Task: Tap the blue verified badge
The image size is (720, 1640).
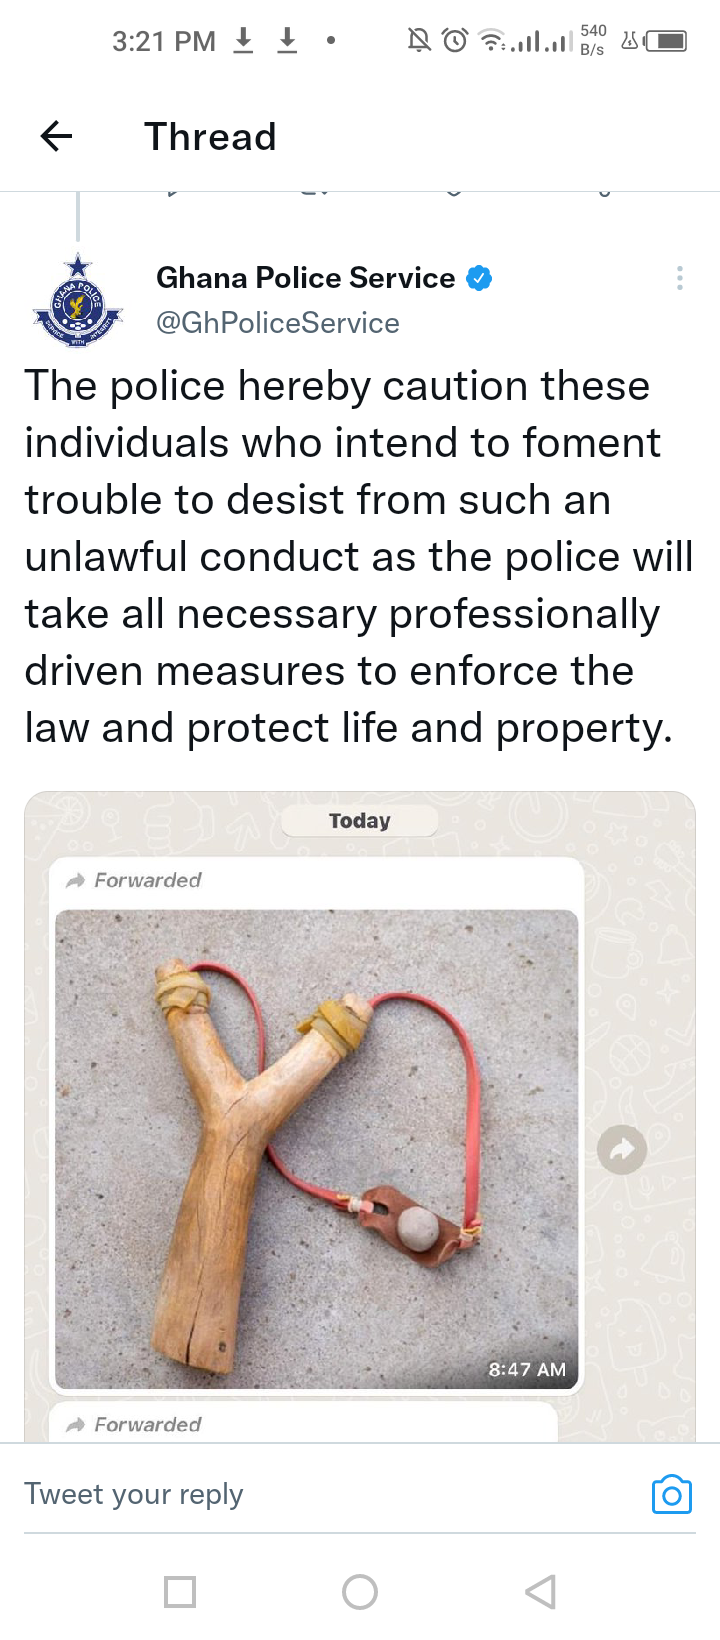Action: [480, 278]
